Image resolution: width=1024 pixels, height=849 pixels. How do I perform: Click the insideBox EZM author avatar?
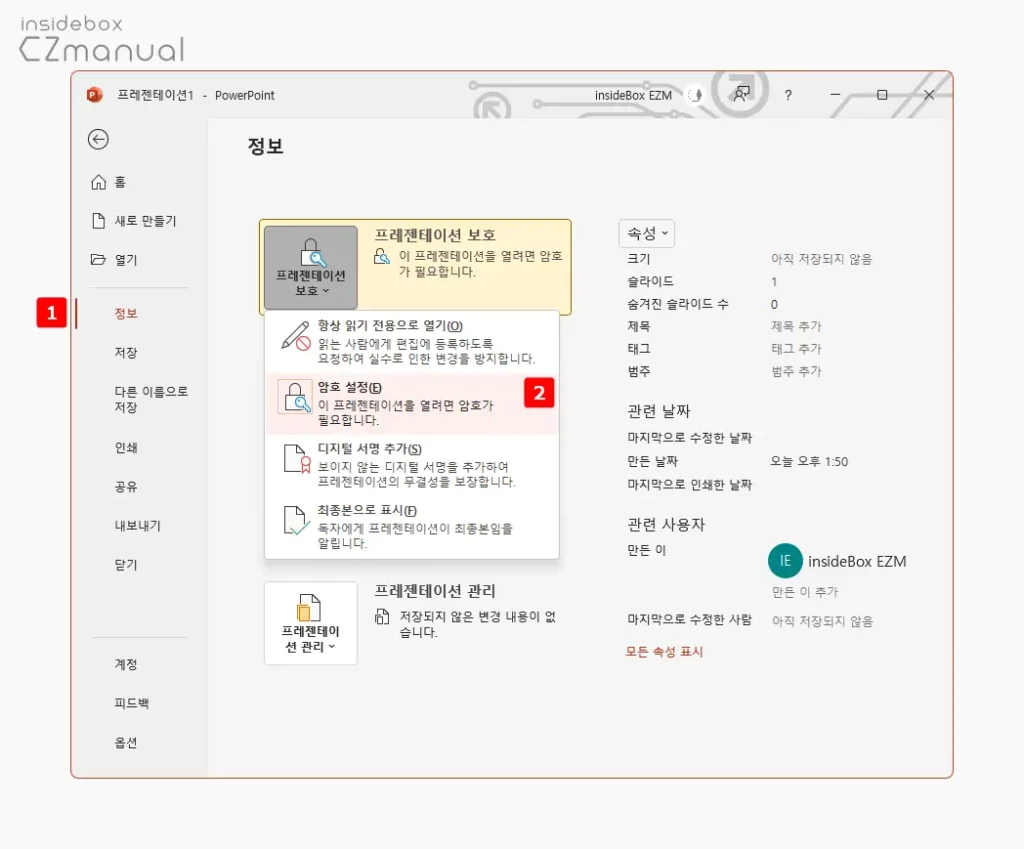point(785,561)
